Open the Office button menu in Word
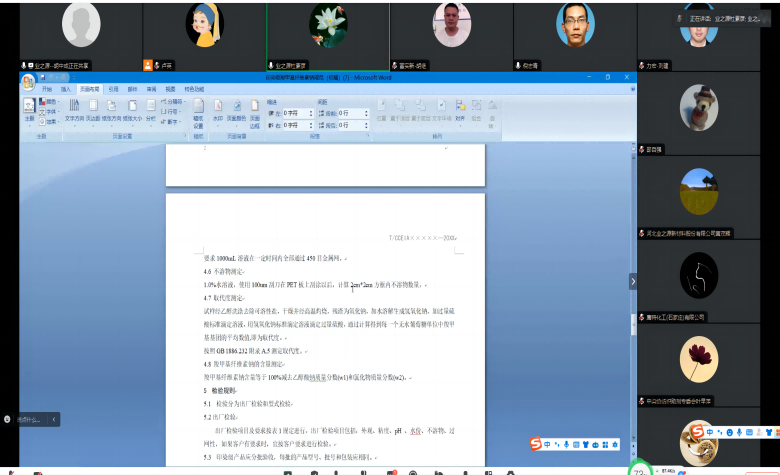 [28, 82]
